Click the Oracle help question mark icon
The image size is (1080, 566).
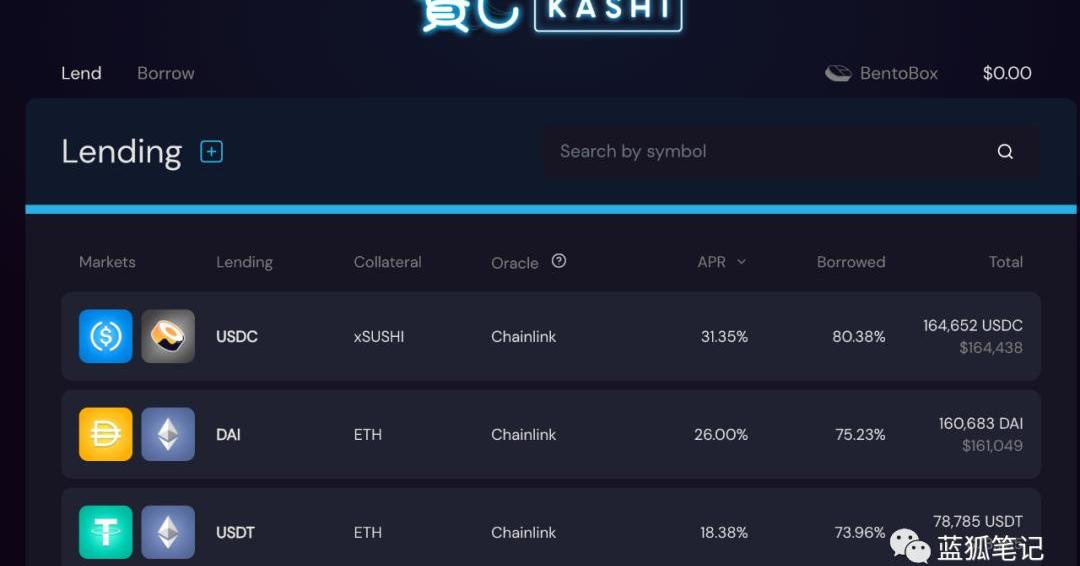pyautogui.click(x=559, y=261)
